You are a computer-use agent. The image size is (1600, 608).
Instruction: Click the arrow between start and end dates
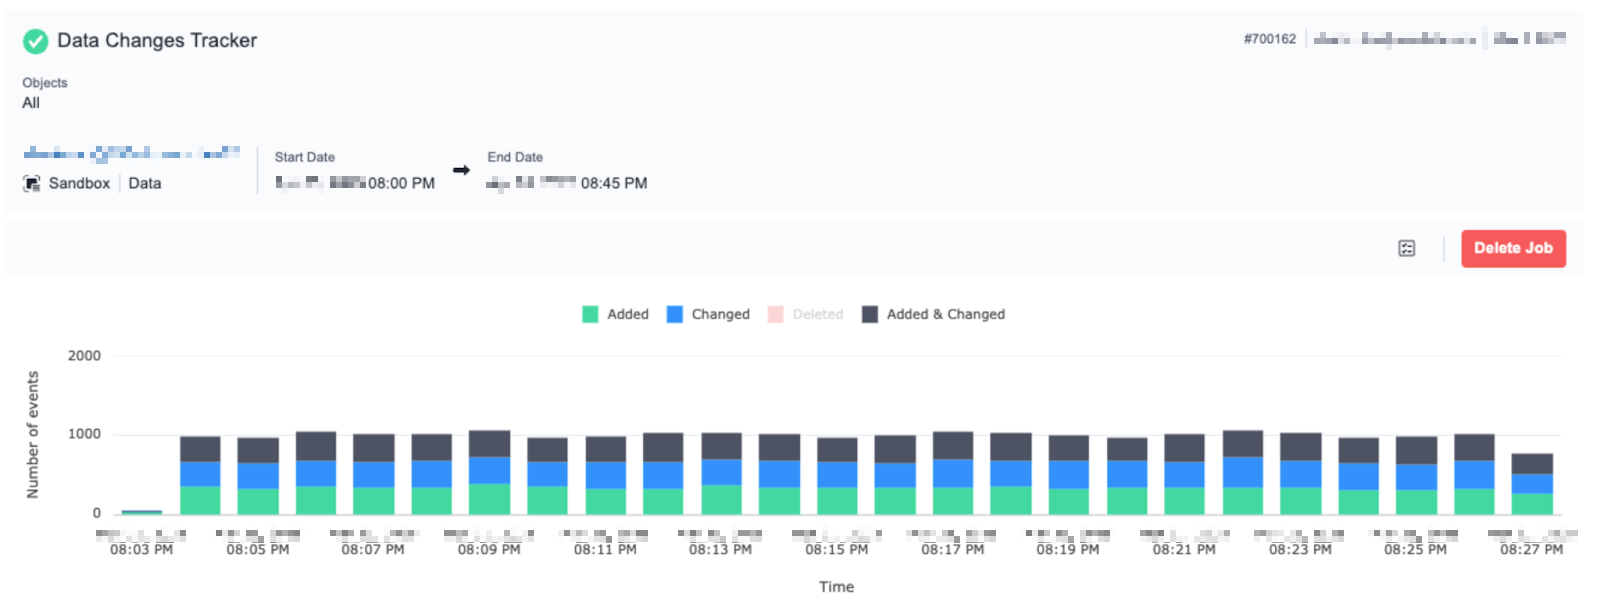461,170
